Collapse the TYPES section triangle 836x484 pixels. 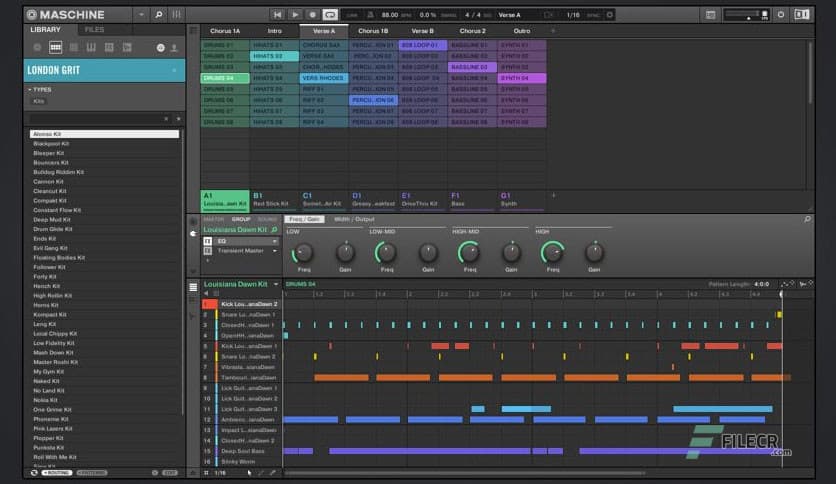click(x=29, y=90)
